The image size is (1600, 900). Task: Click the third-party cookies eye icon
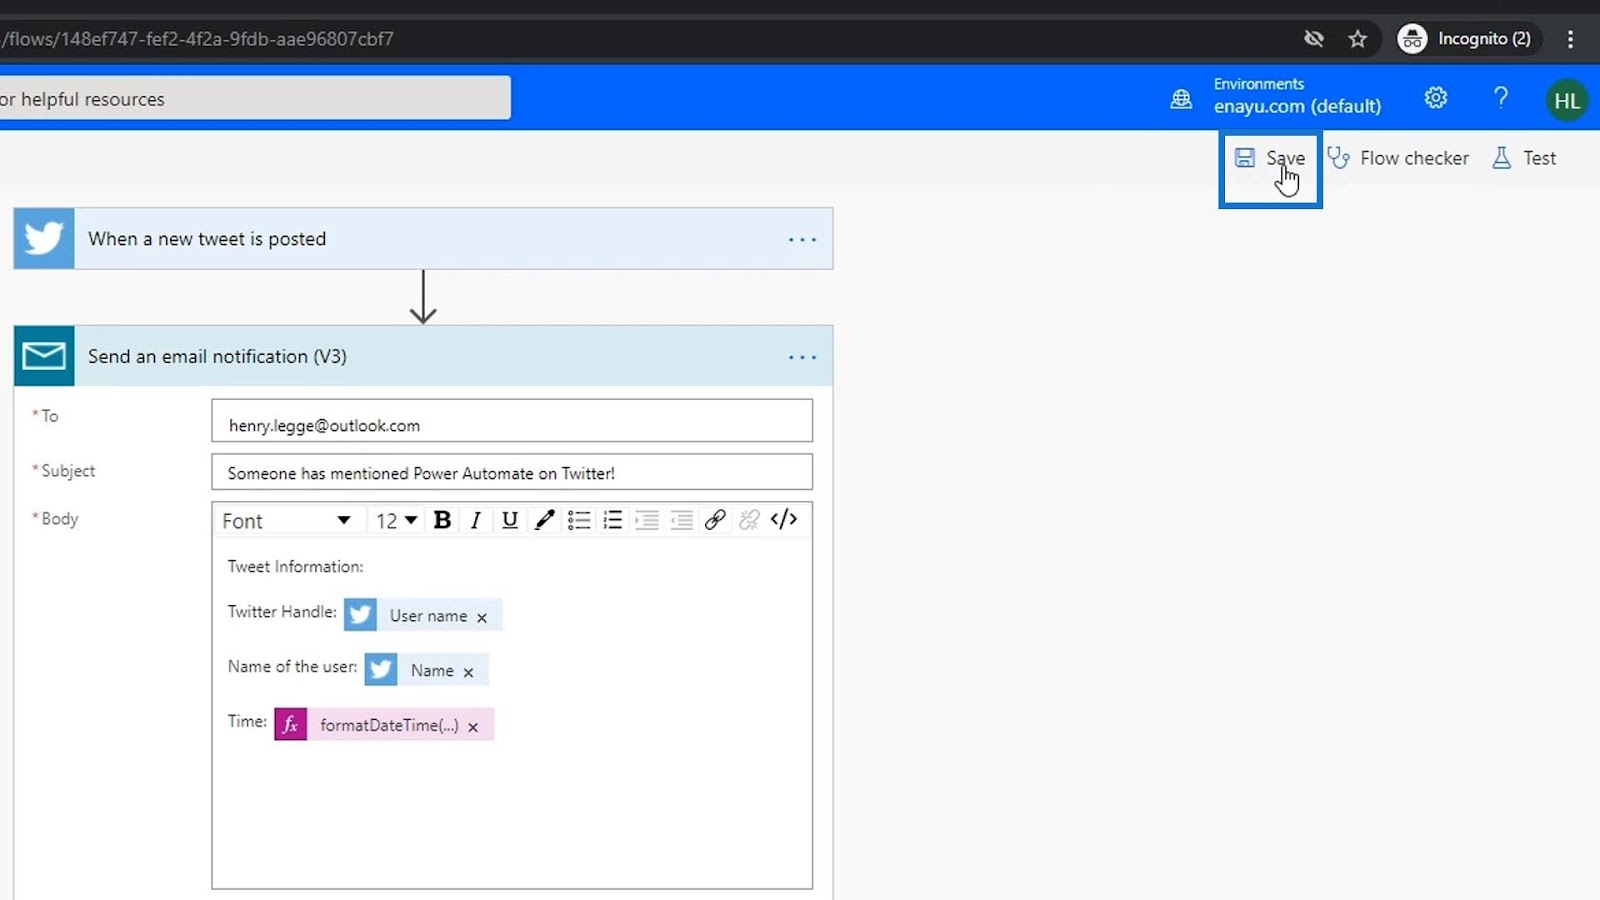tap(1314, 39)
